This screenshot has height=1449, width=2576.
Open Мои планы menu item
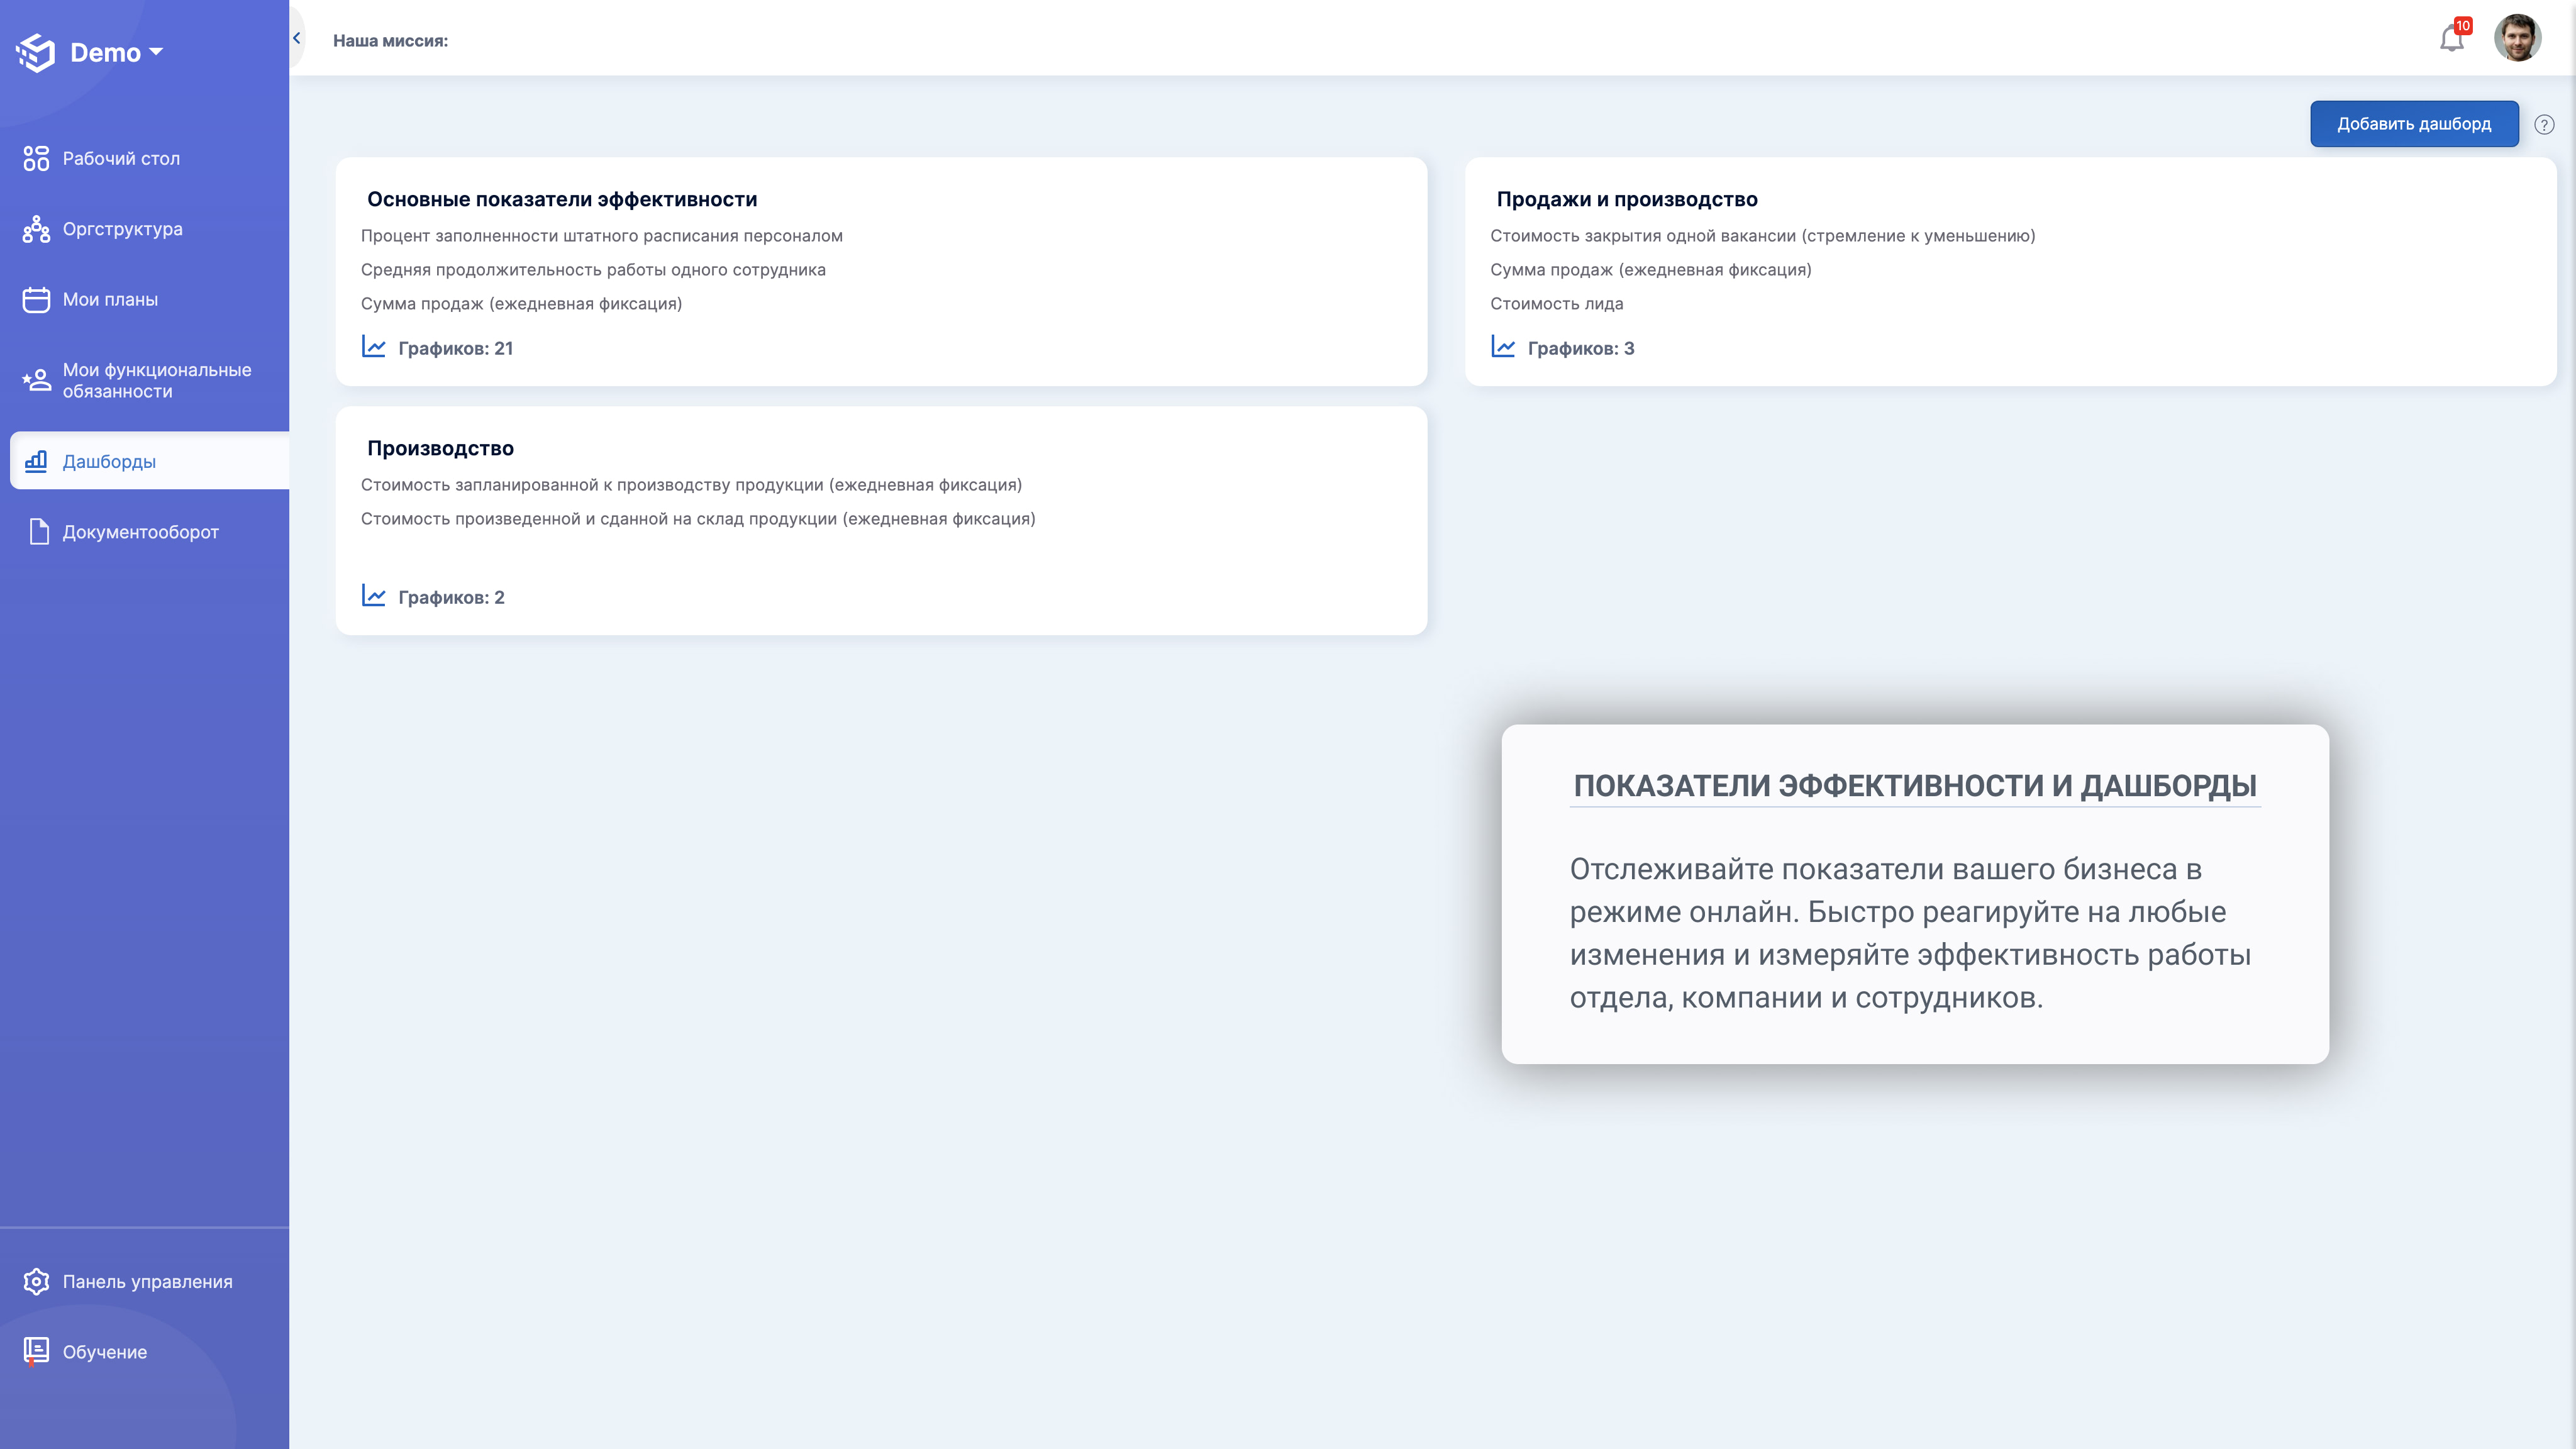[x=110, y=299]
